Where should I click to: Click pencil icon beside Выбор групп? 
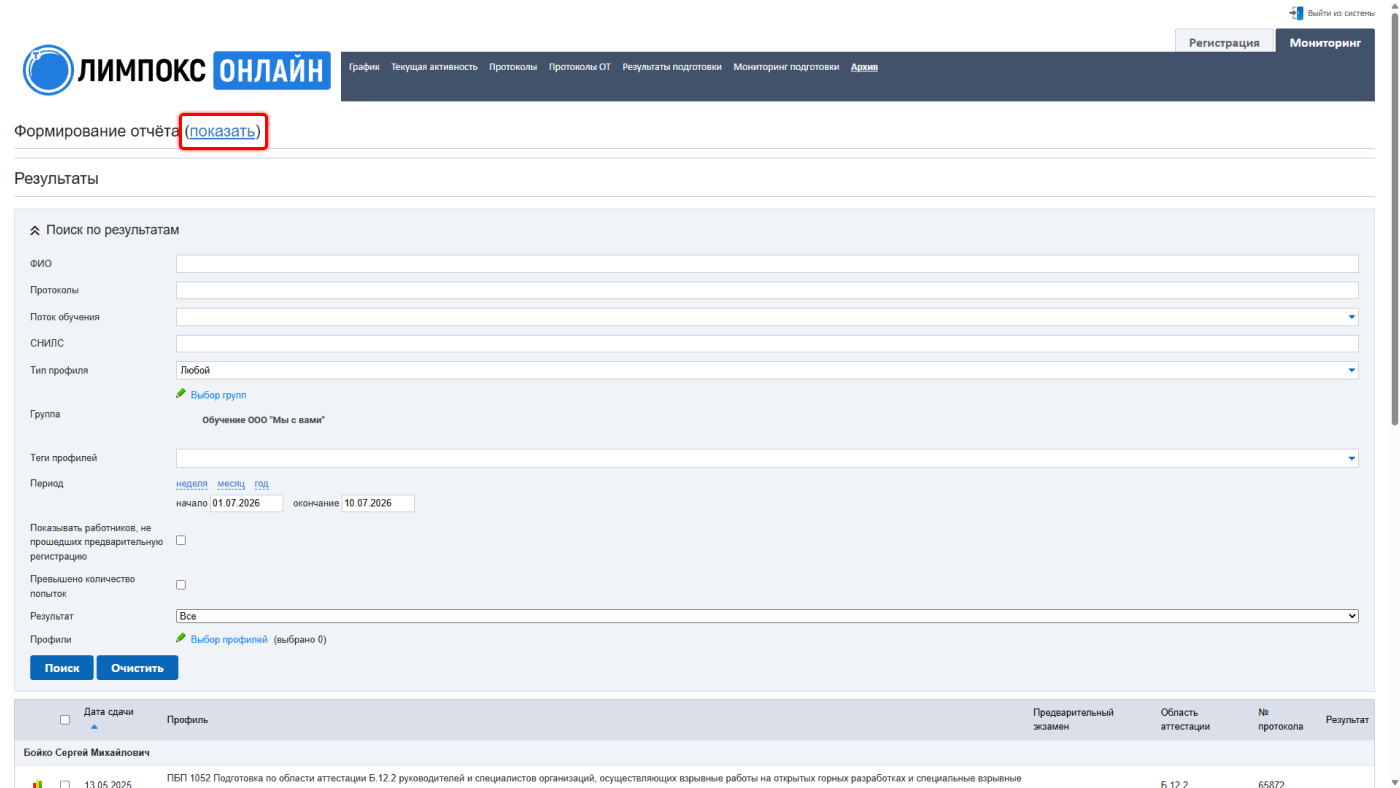pos(181,394)
